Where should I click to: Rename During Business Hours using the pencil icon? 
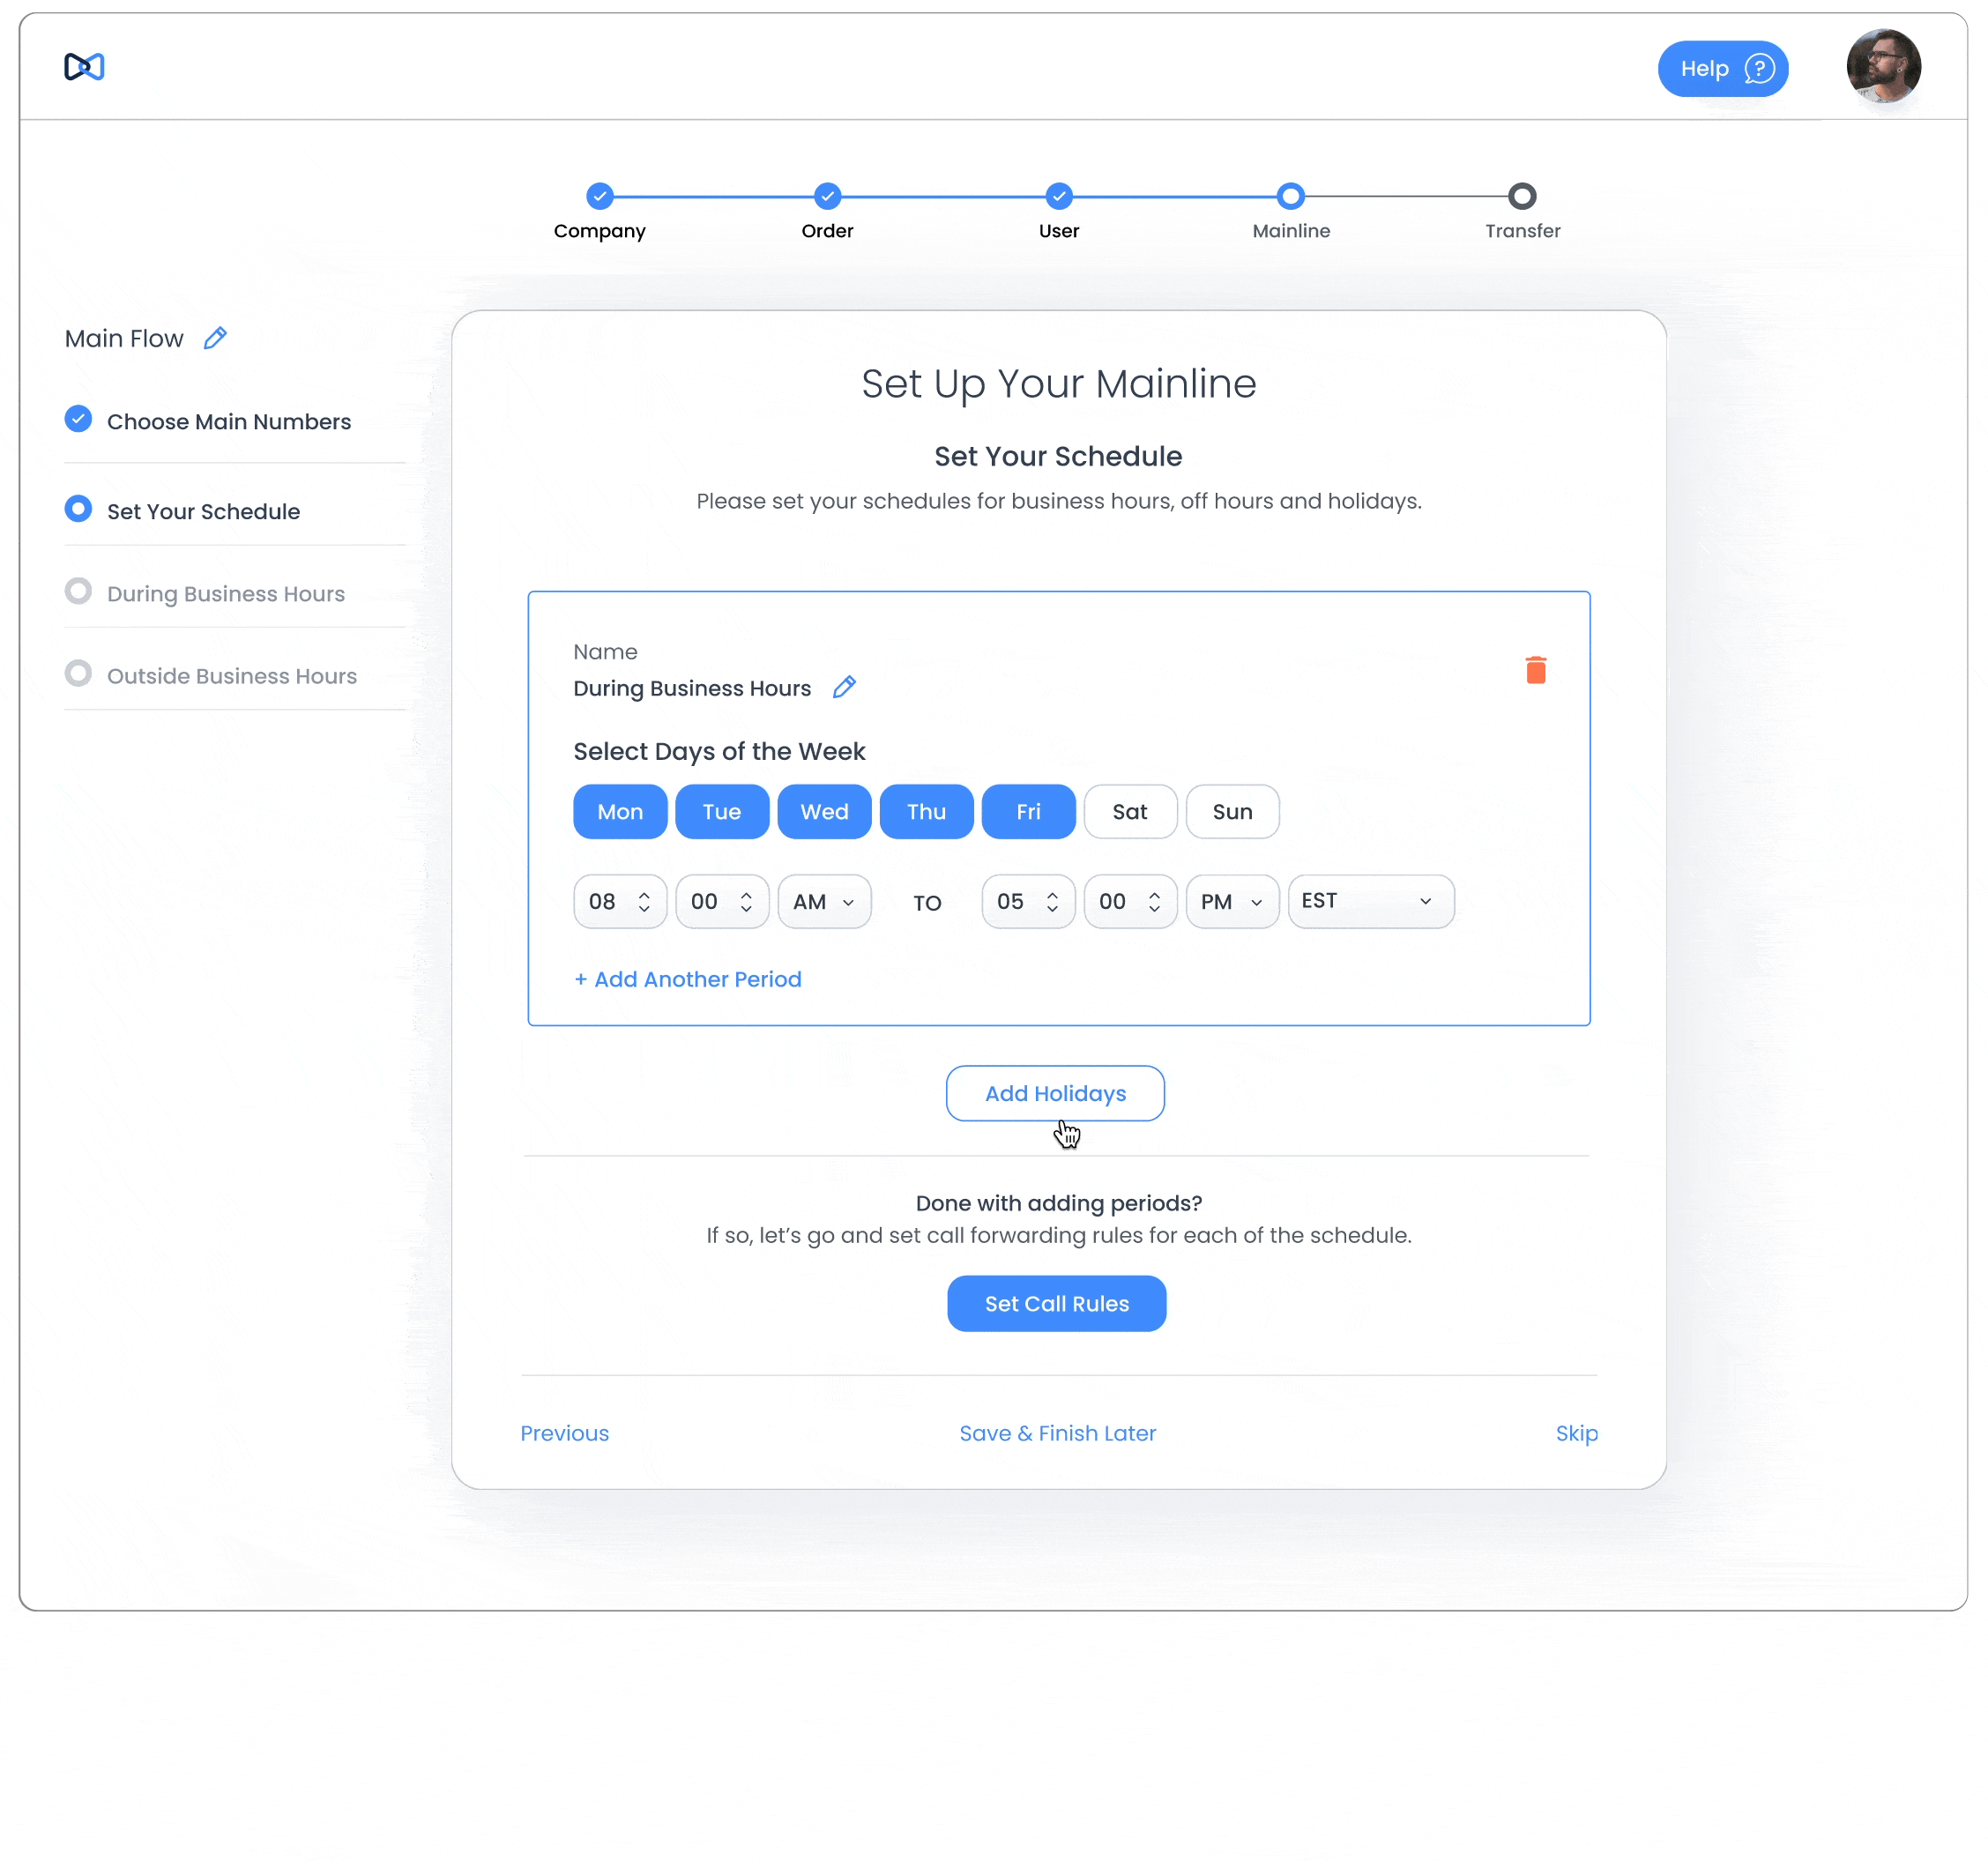point(843,688)
